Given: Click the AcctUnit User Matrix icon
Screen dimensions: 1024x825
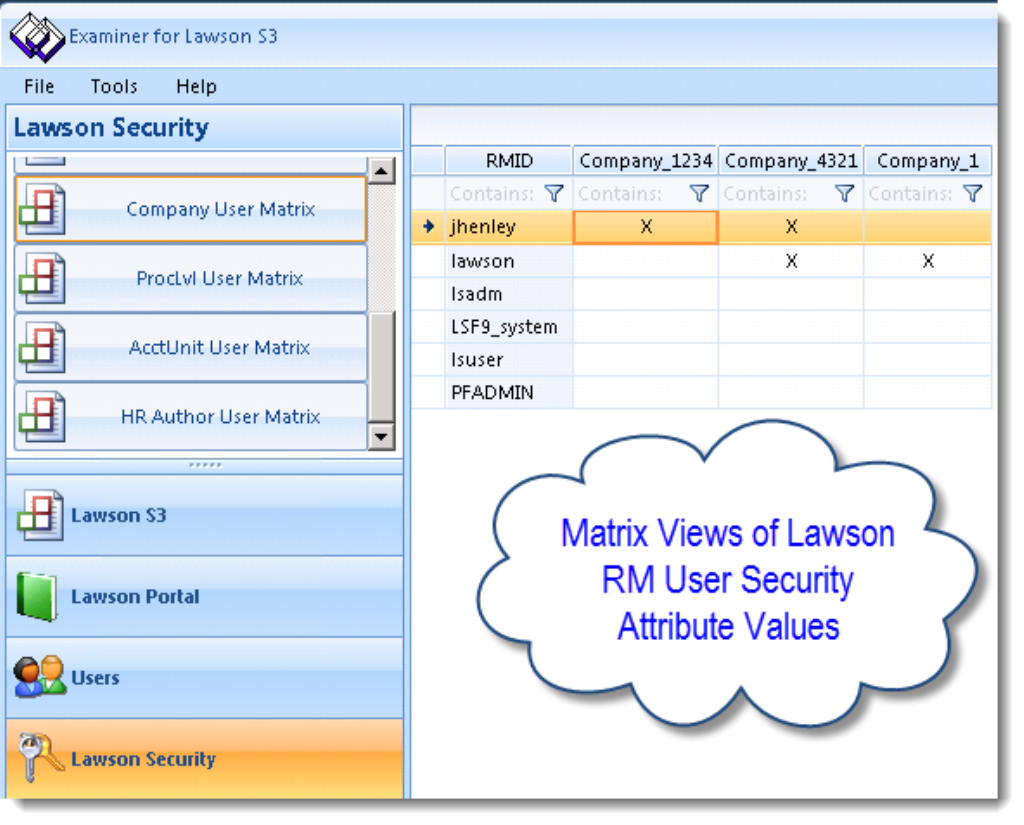Looking at the screenshot, I should (x=42, y=348).
